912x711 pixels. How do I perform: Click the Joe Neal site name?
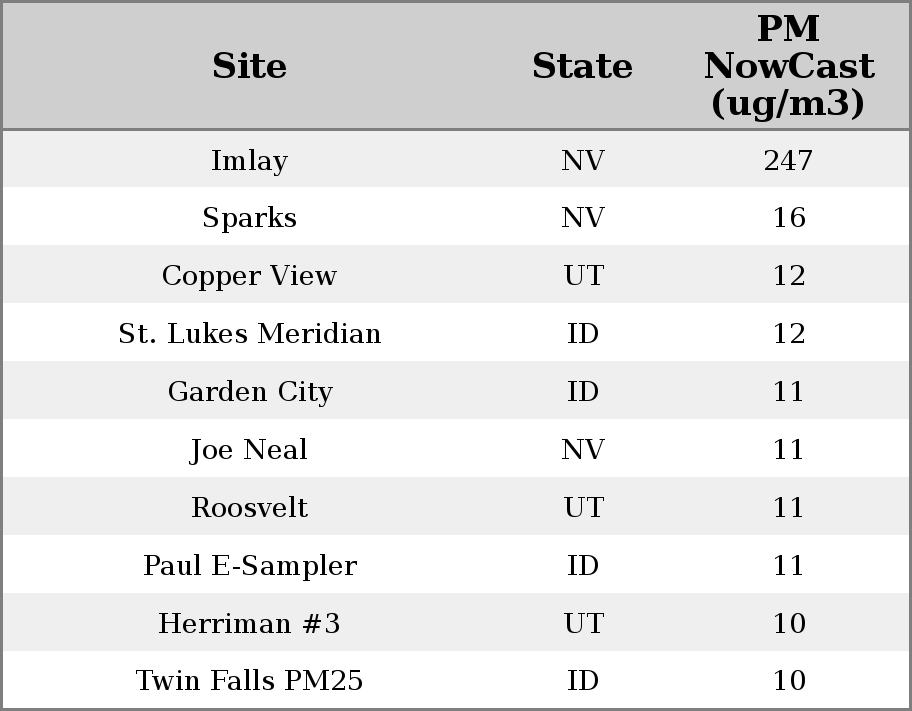click(x=249, y=450)
